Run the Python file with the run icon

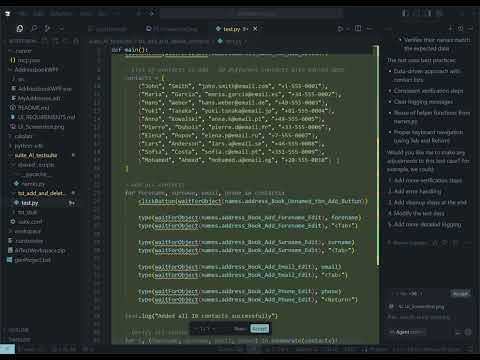340,29
